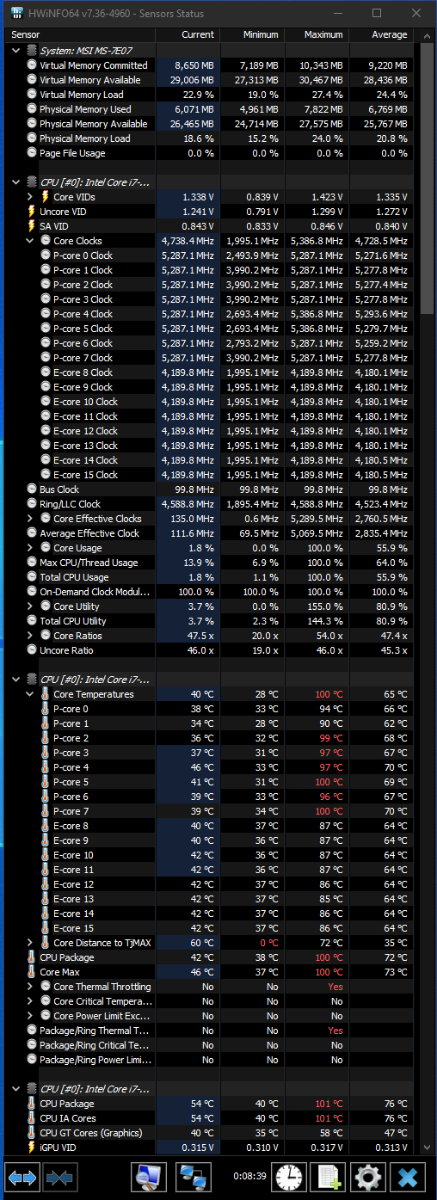The height and width of the screenshot is (1200, 437).
Task: Expand the Core Usage row
Action: pos(30,548)
